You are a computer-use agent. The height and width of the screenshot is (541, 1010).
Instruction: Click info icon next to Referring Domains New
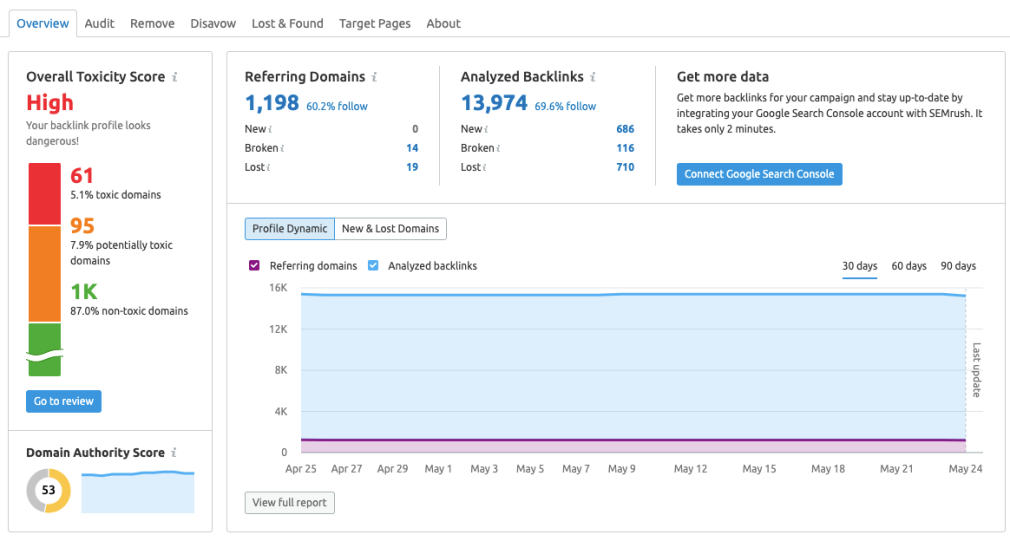271,129
